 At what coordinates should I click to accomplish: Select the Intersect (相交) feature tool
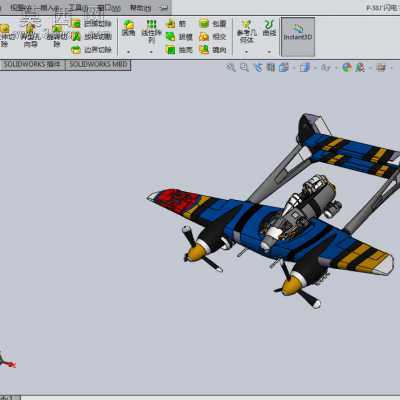pyautogui.click(x=213, y=37)
